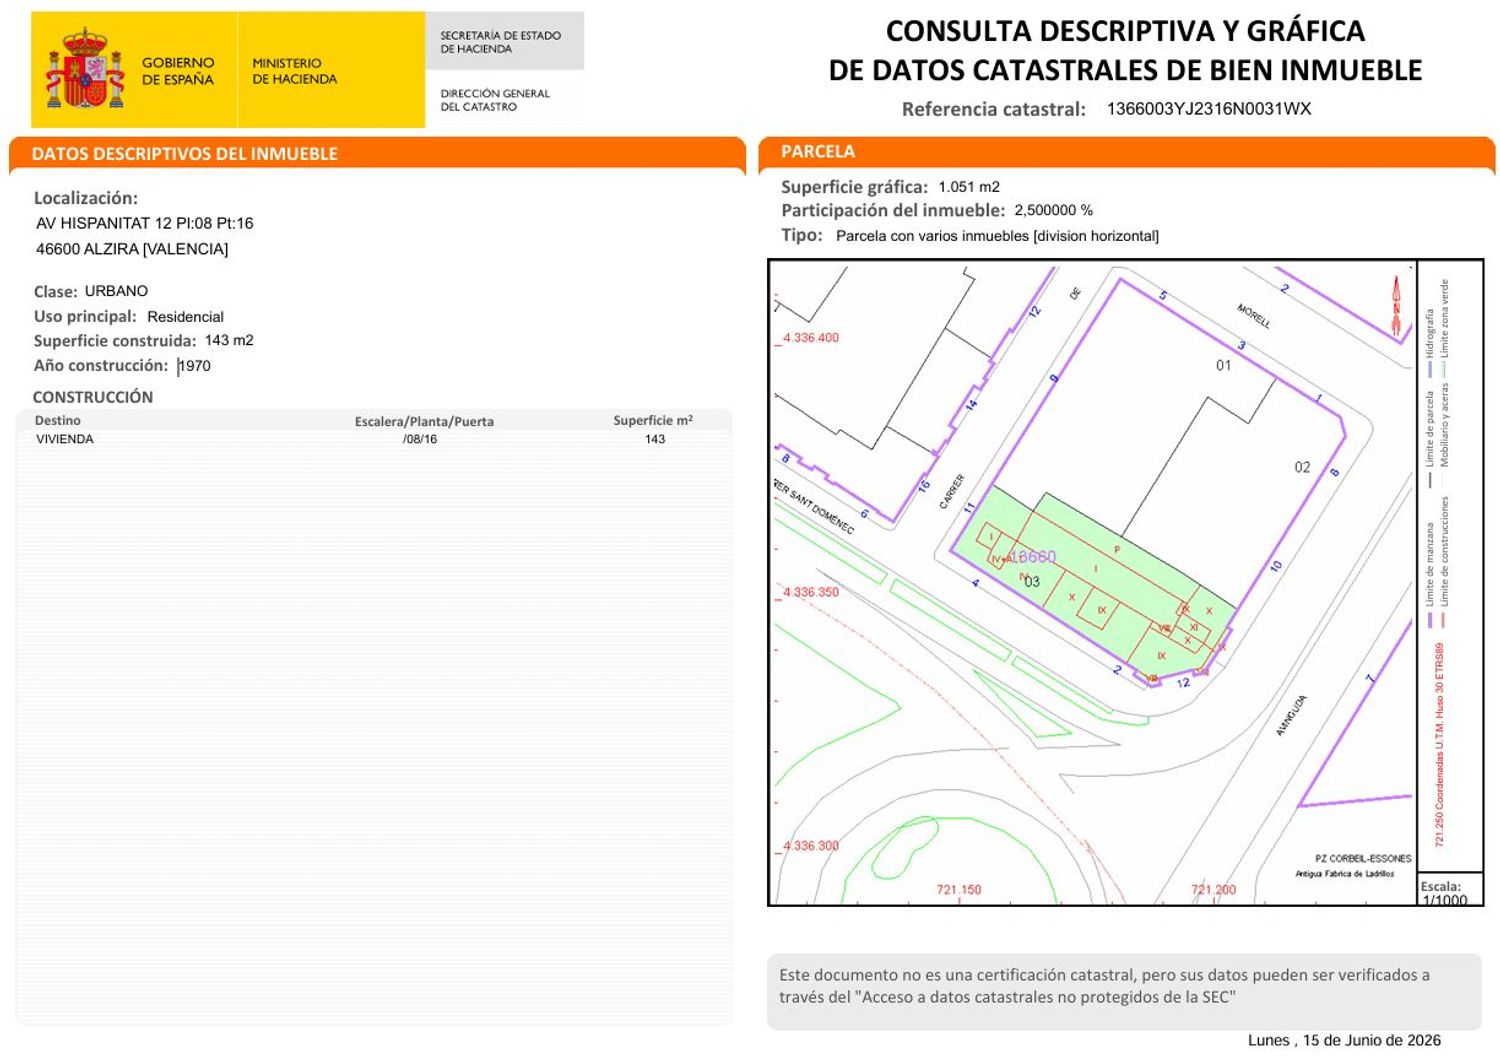
Task: Click the "CONSTRUCCIÓN" heading
Action: pyautogui.click(x=93, y=397)
